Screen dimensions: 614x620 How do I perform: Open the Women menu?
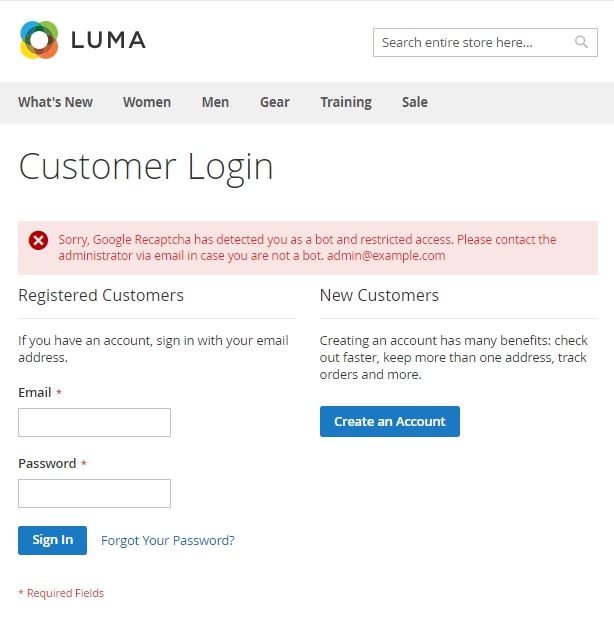point(147,102)
